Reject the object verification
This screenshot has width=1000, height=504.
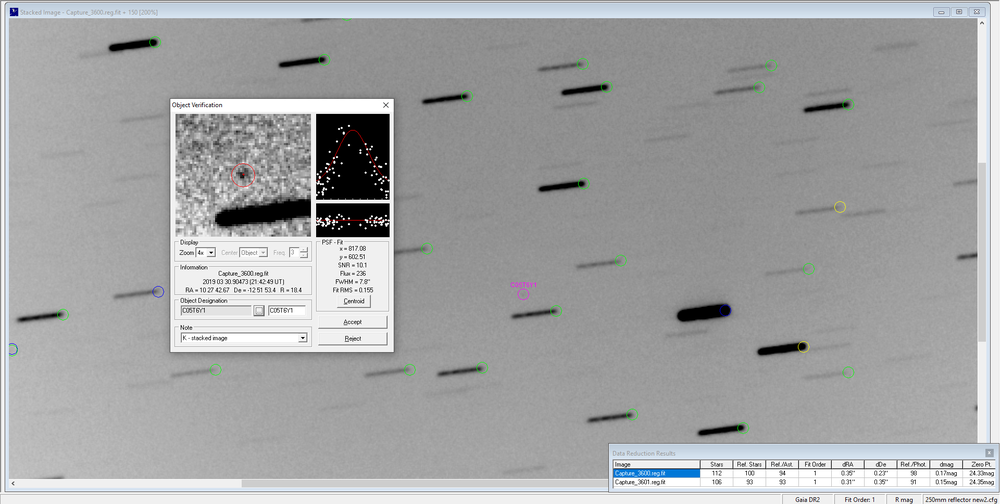[x=352, y=339]
